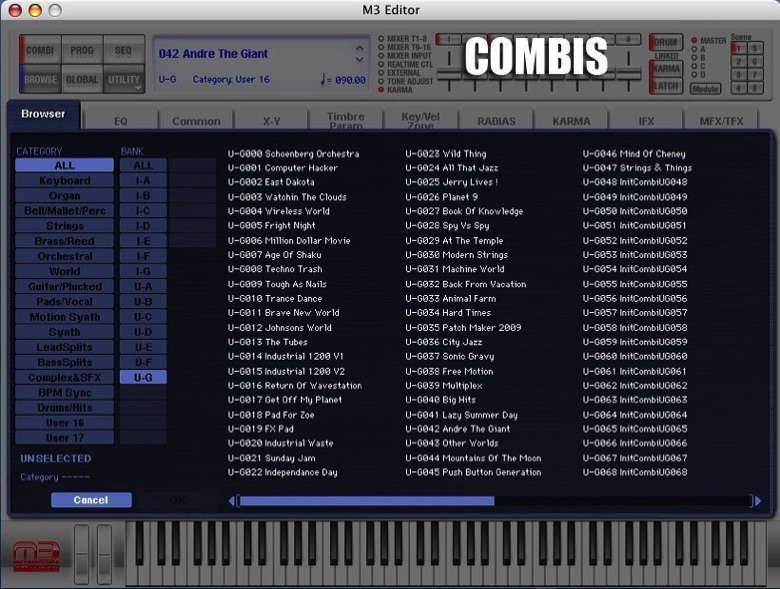Click the tempo note symbol beside 090.00

click(323, 79)
